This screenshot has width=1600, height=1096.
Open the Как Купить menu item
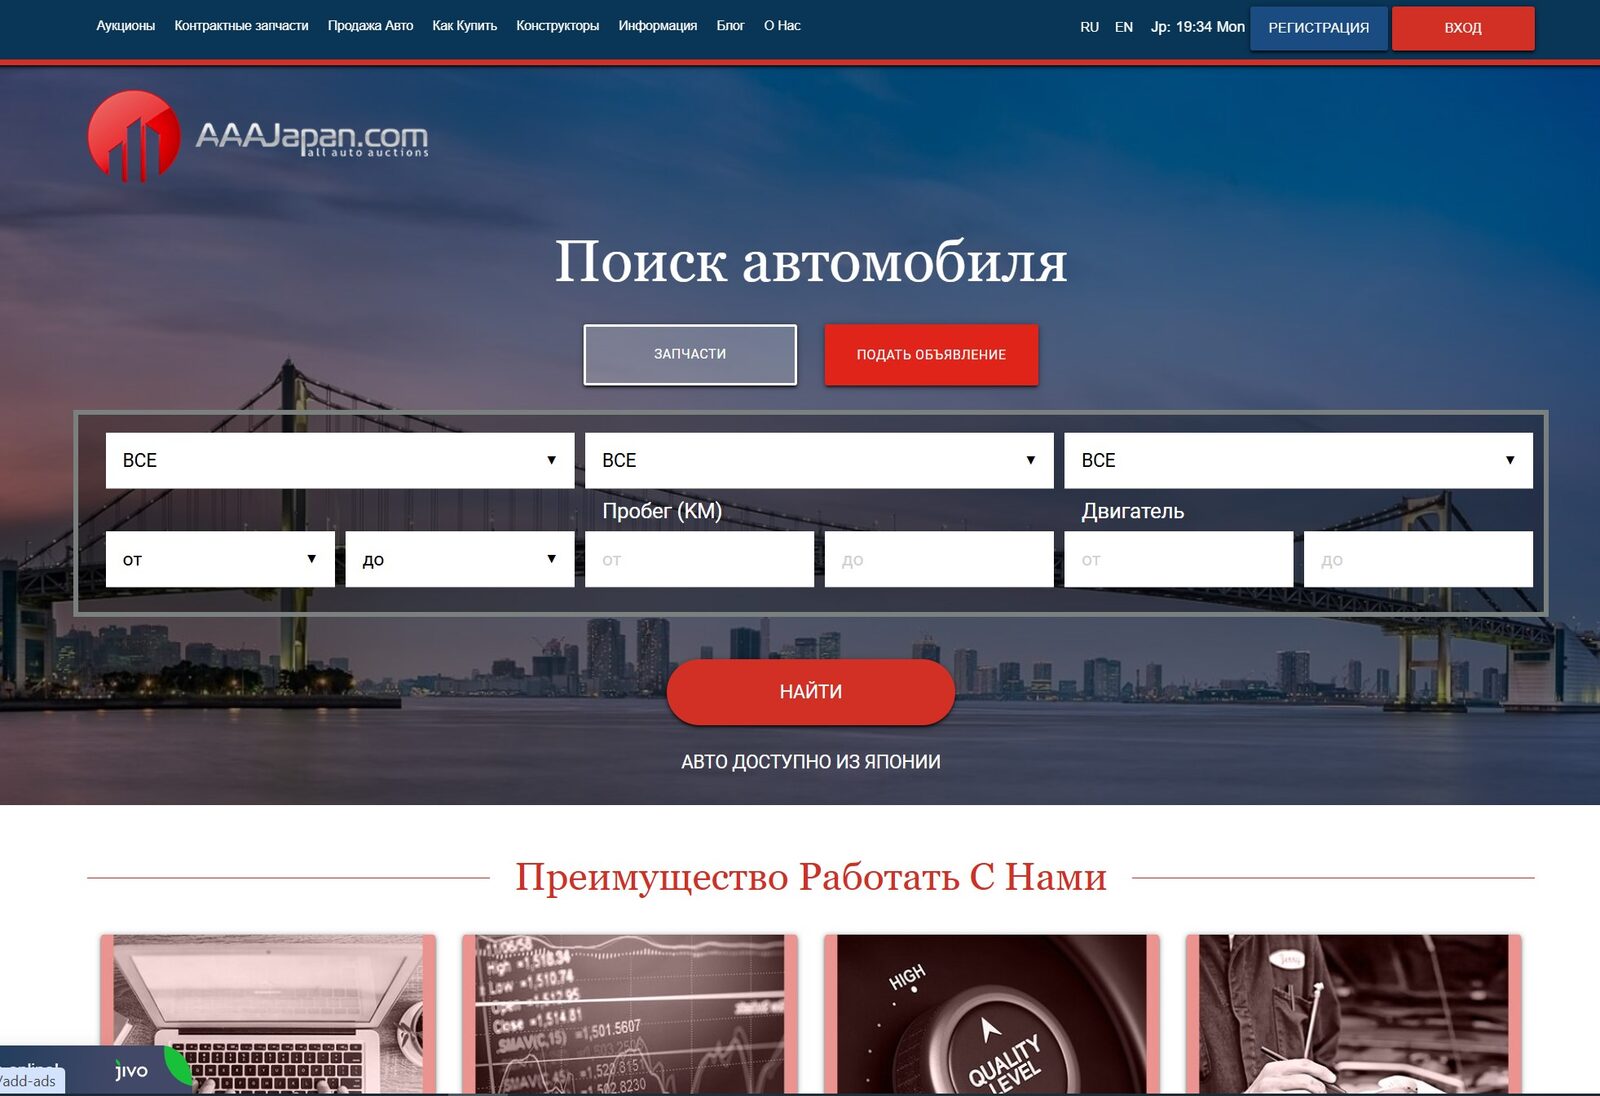[463, 26]
